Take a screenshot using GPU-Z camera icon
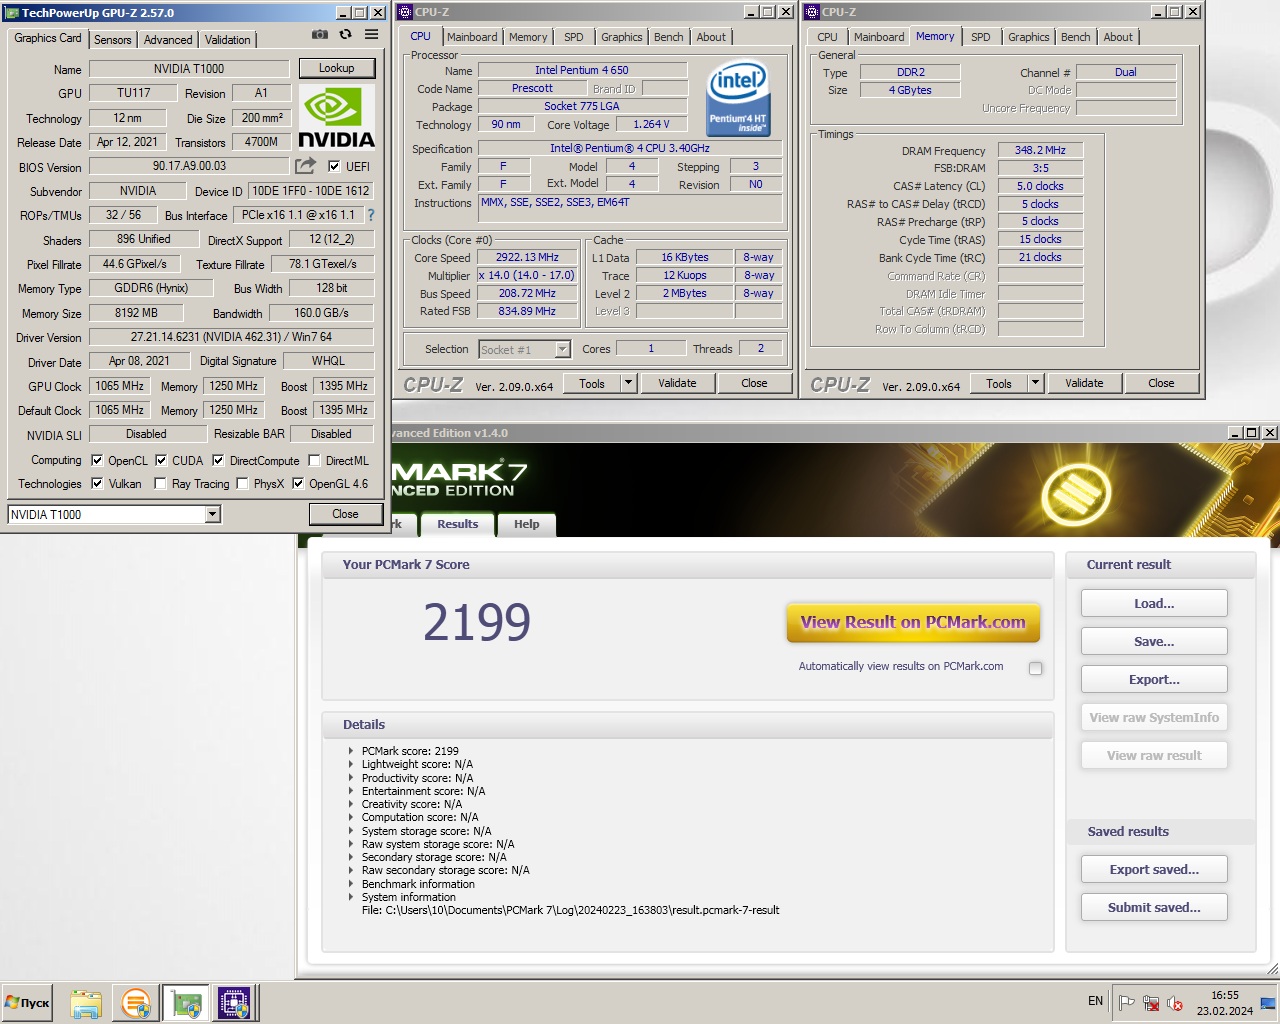 (320, 34)
